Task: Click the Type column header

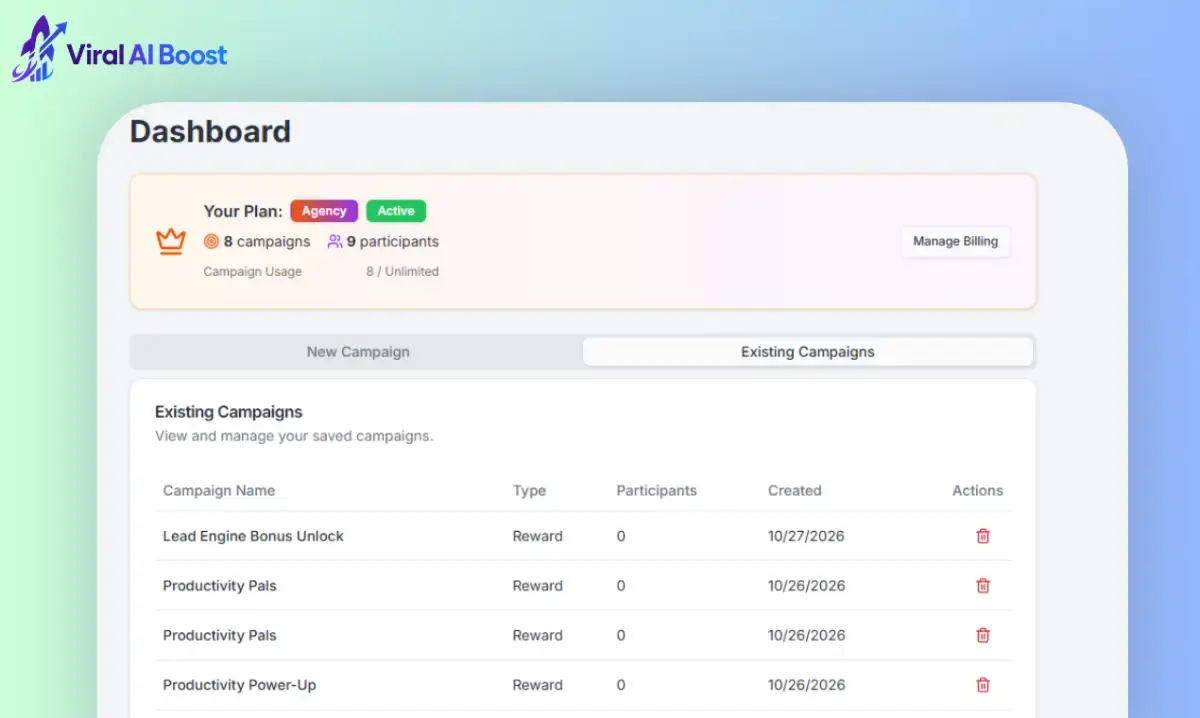Action: 529,490
